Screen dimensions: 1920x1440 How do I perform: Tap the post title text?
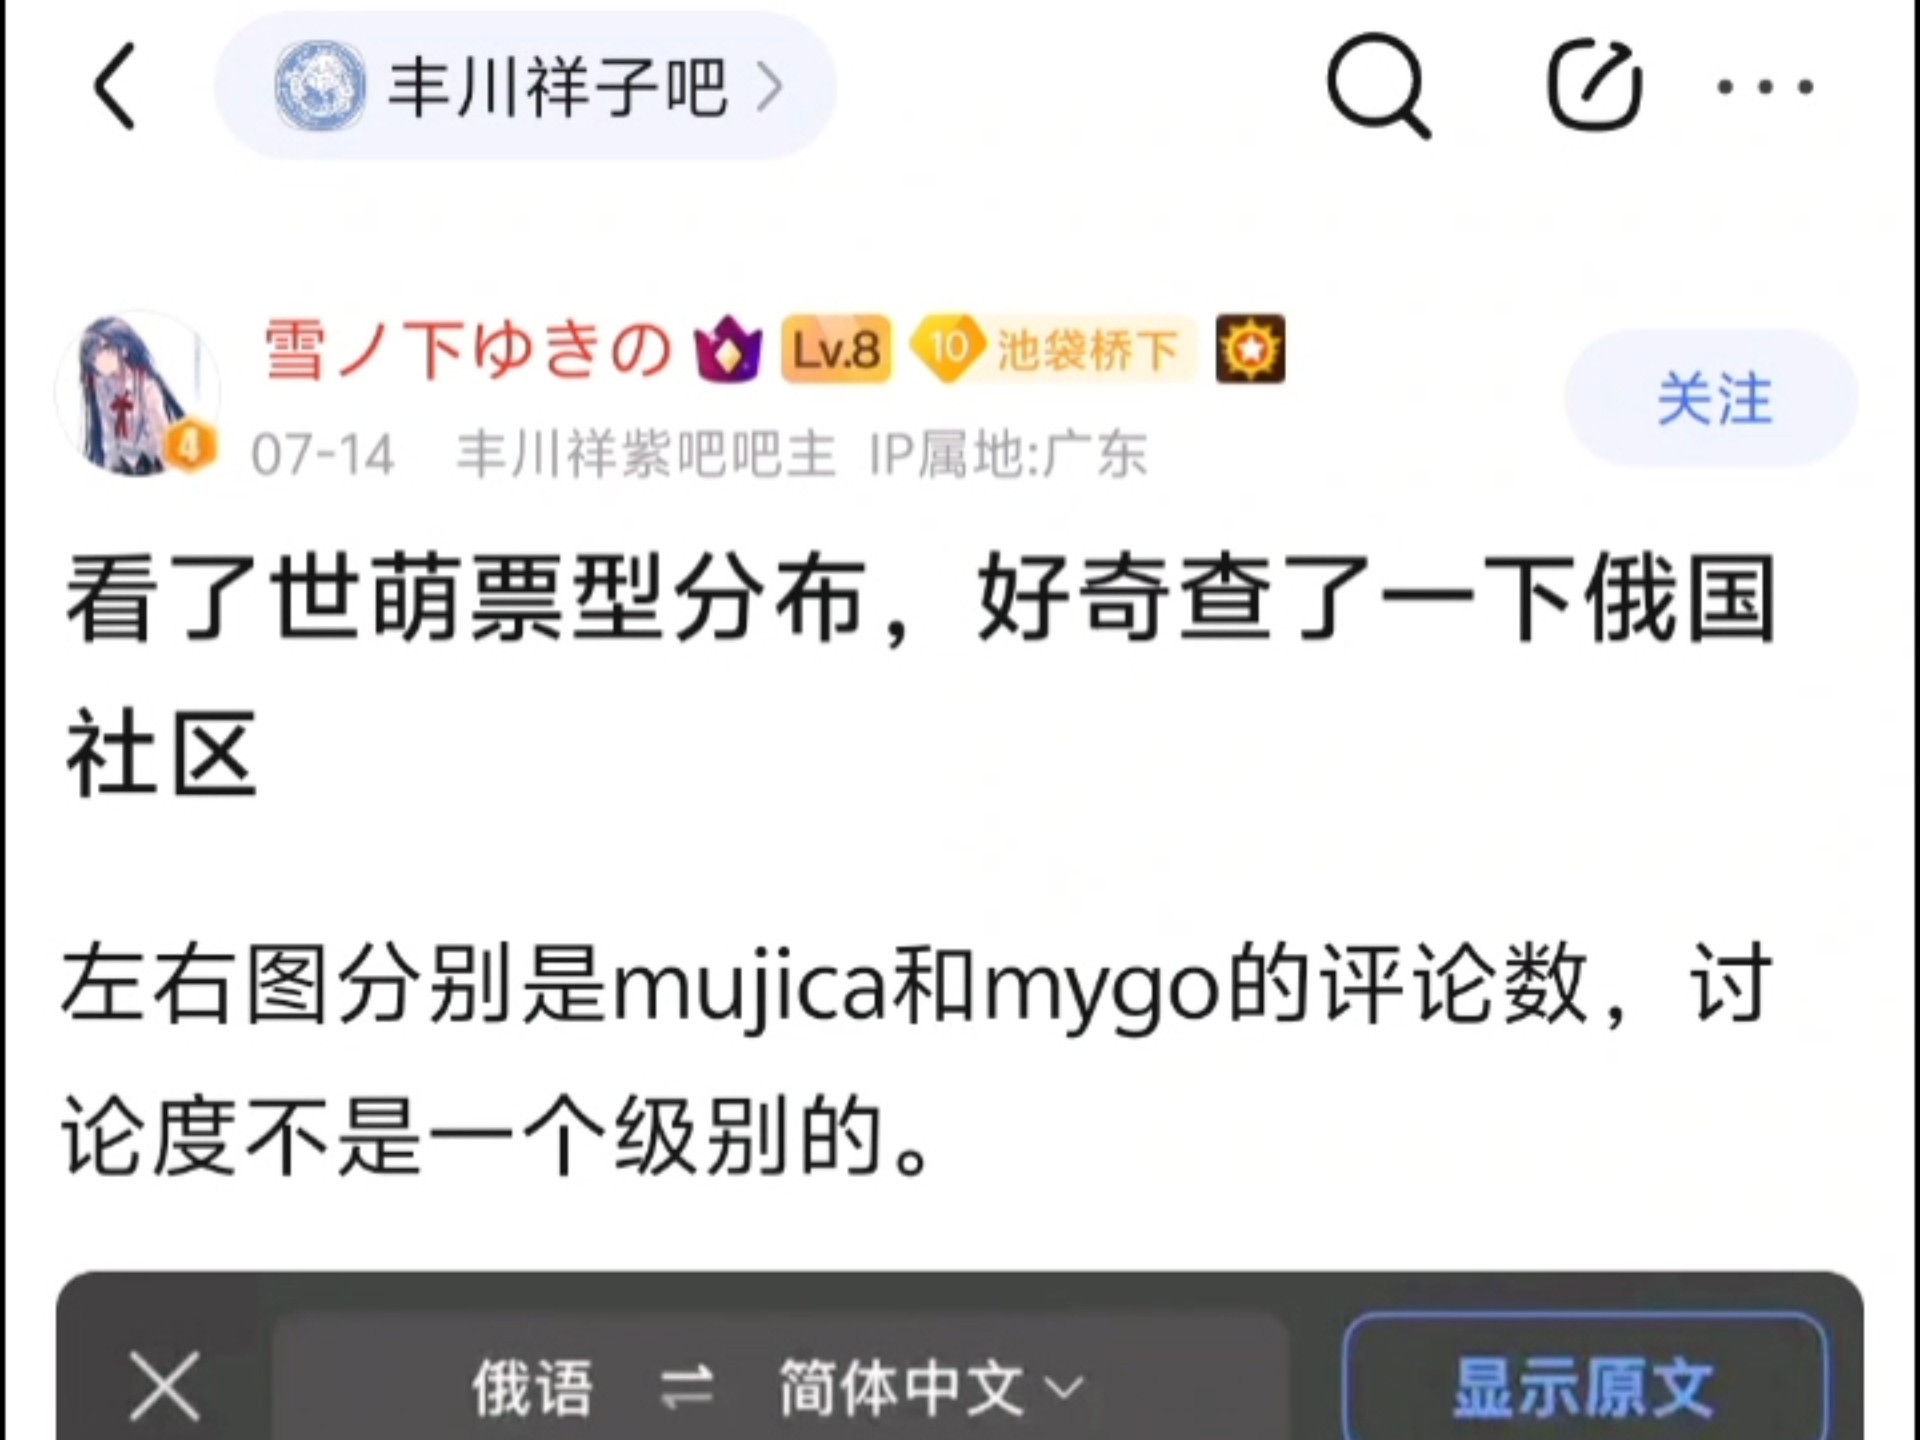pyautogui.click(x=920, y=676)
